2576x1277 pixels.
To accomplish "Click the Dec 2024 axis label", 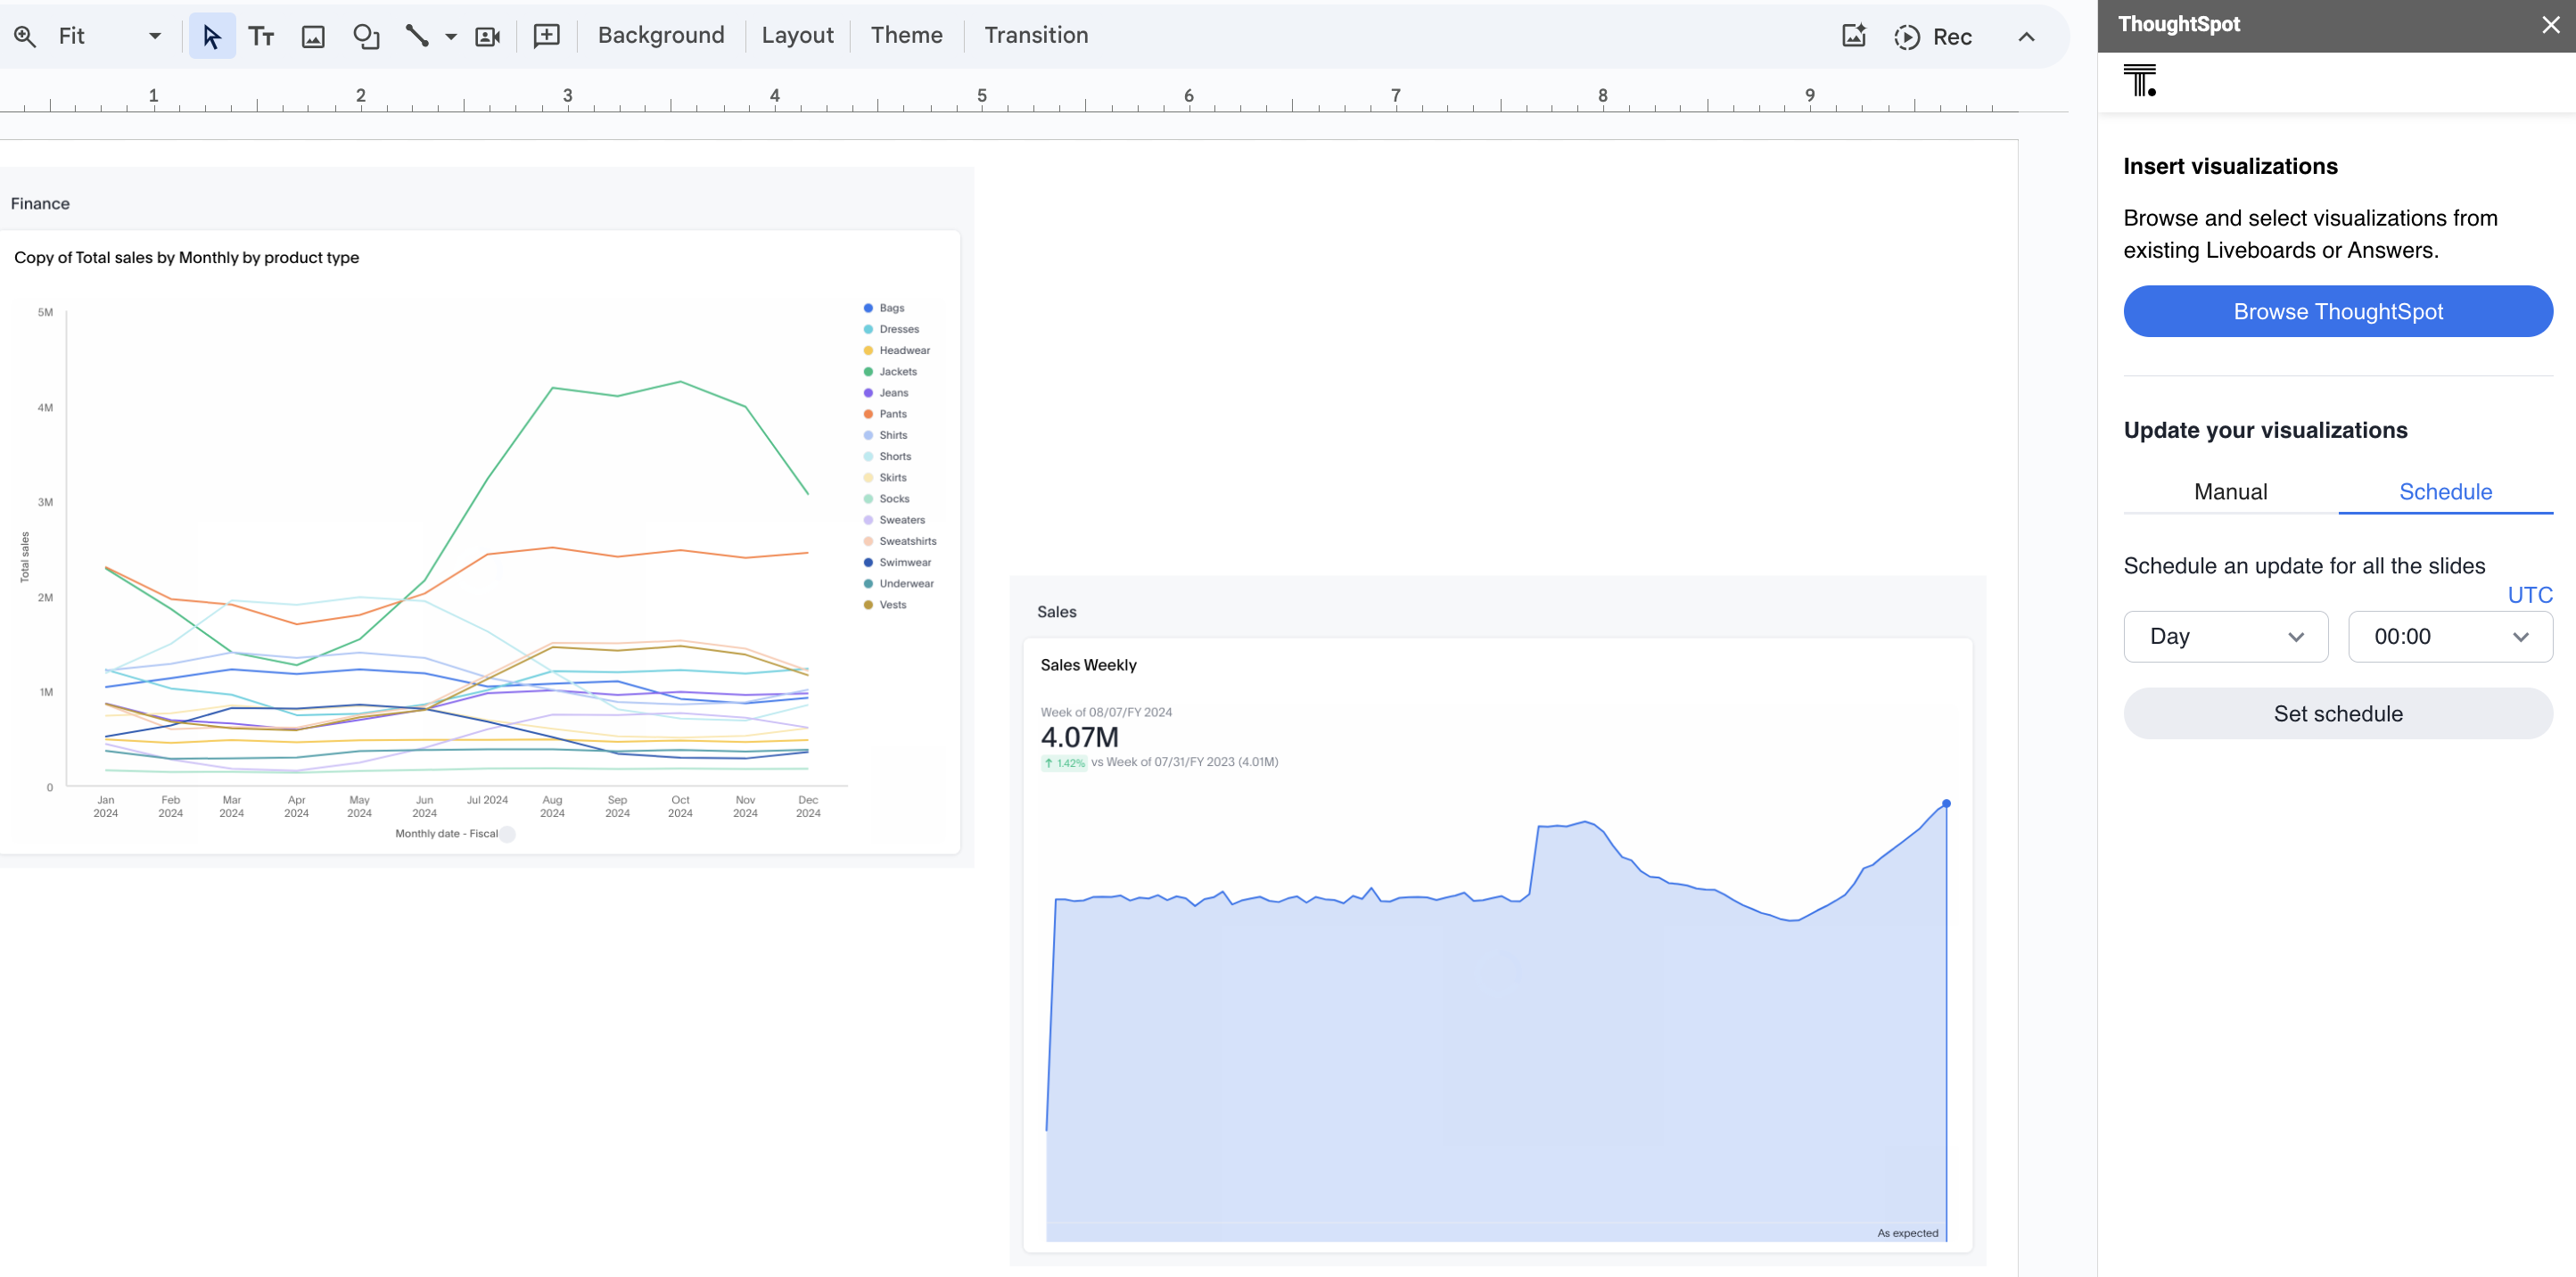I will coord(808,806).
